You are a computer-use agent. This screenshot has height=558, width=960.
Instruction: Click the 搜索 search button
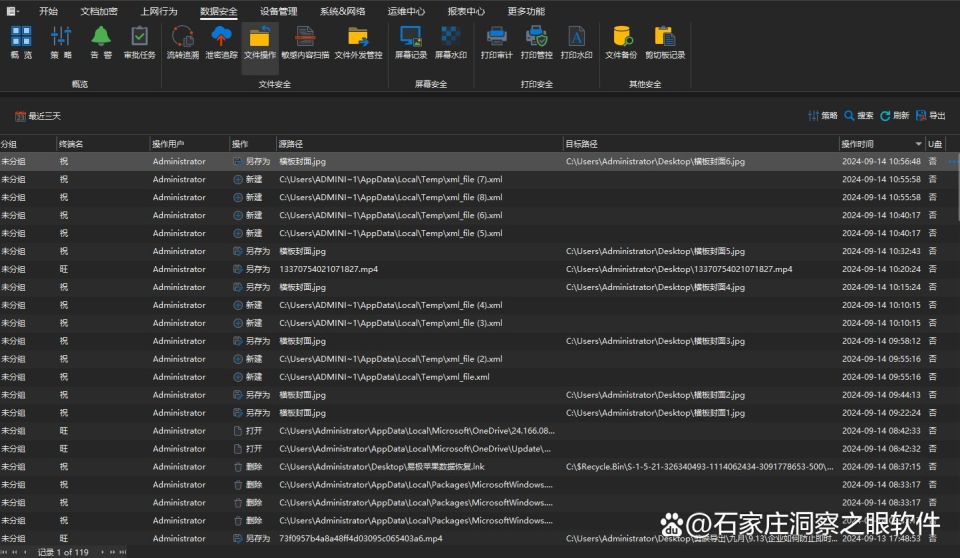click(x=858, y=115)
